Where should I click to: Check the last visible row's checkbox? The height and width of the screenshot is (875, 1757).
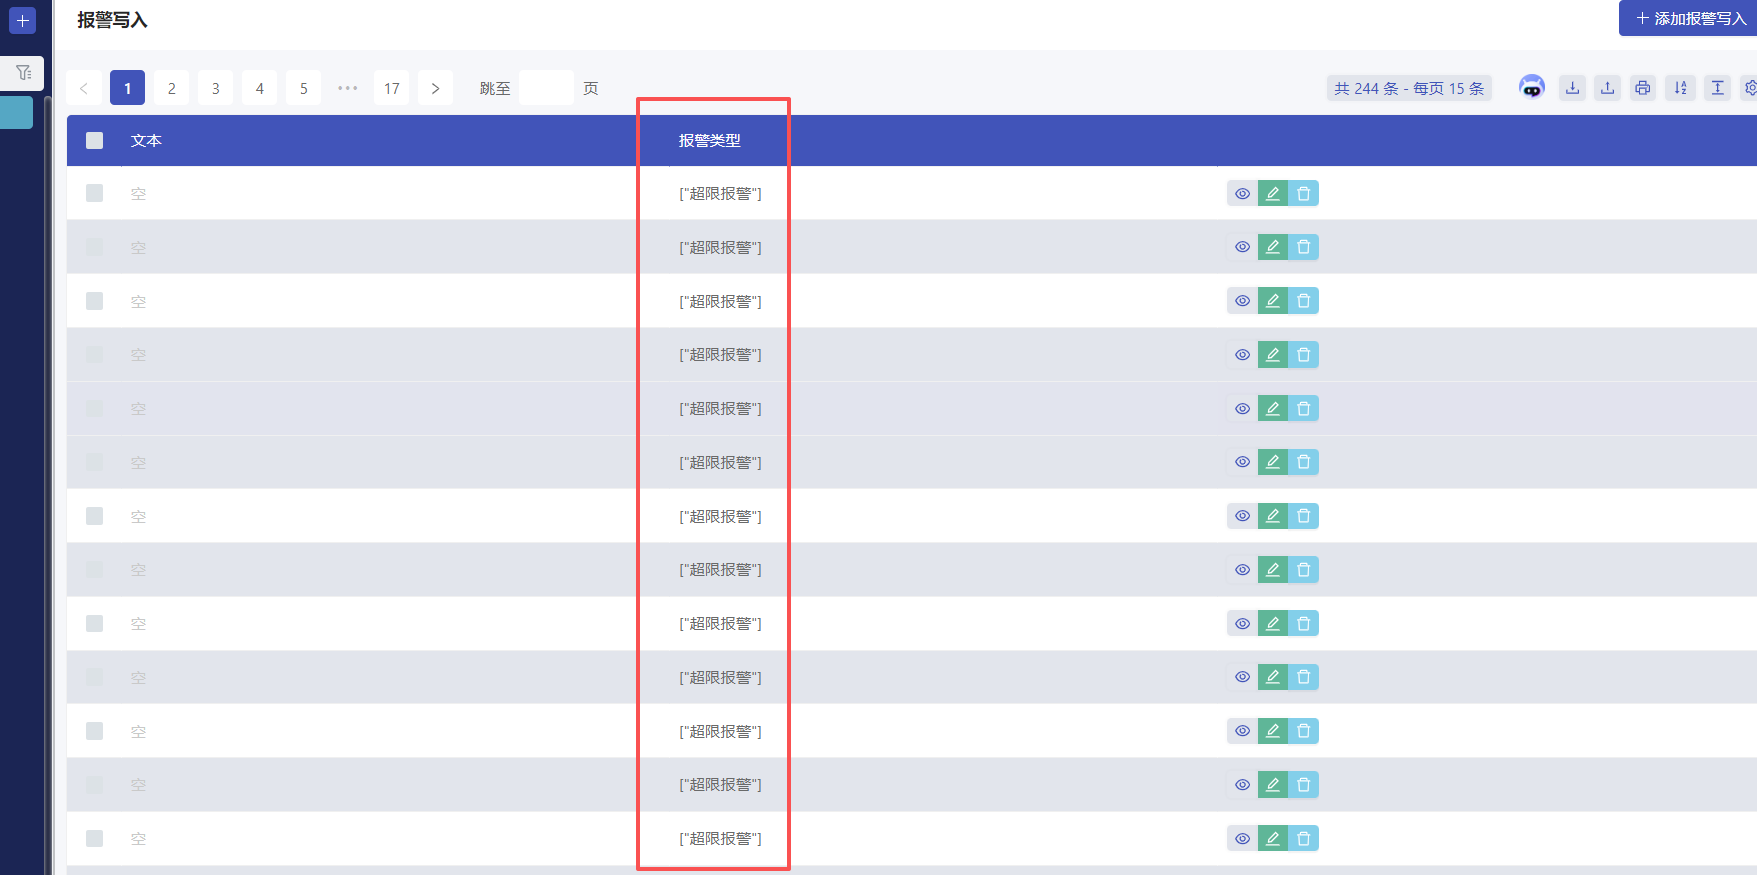click(94, 839)
